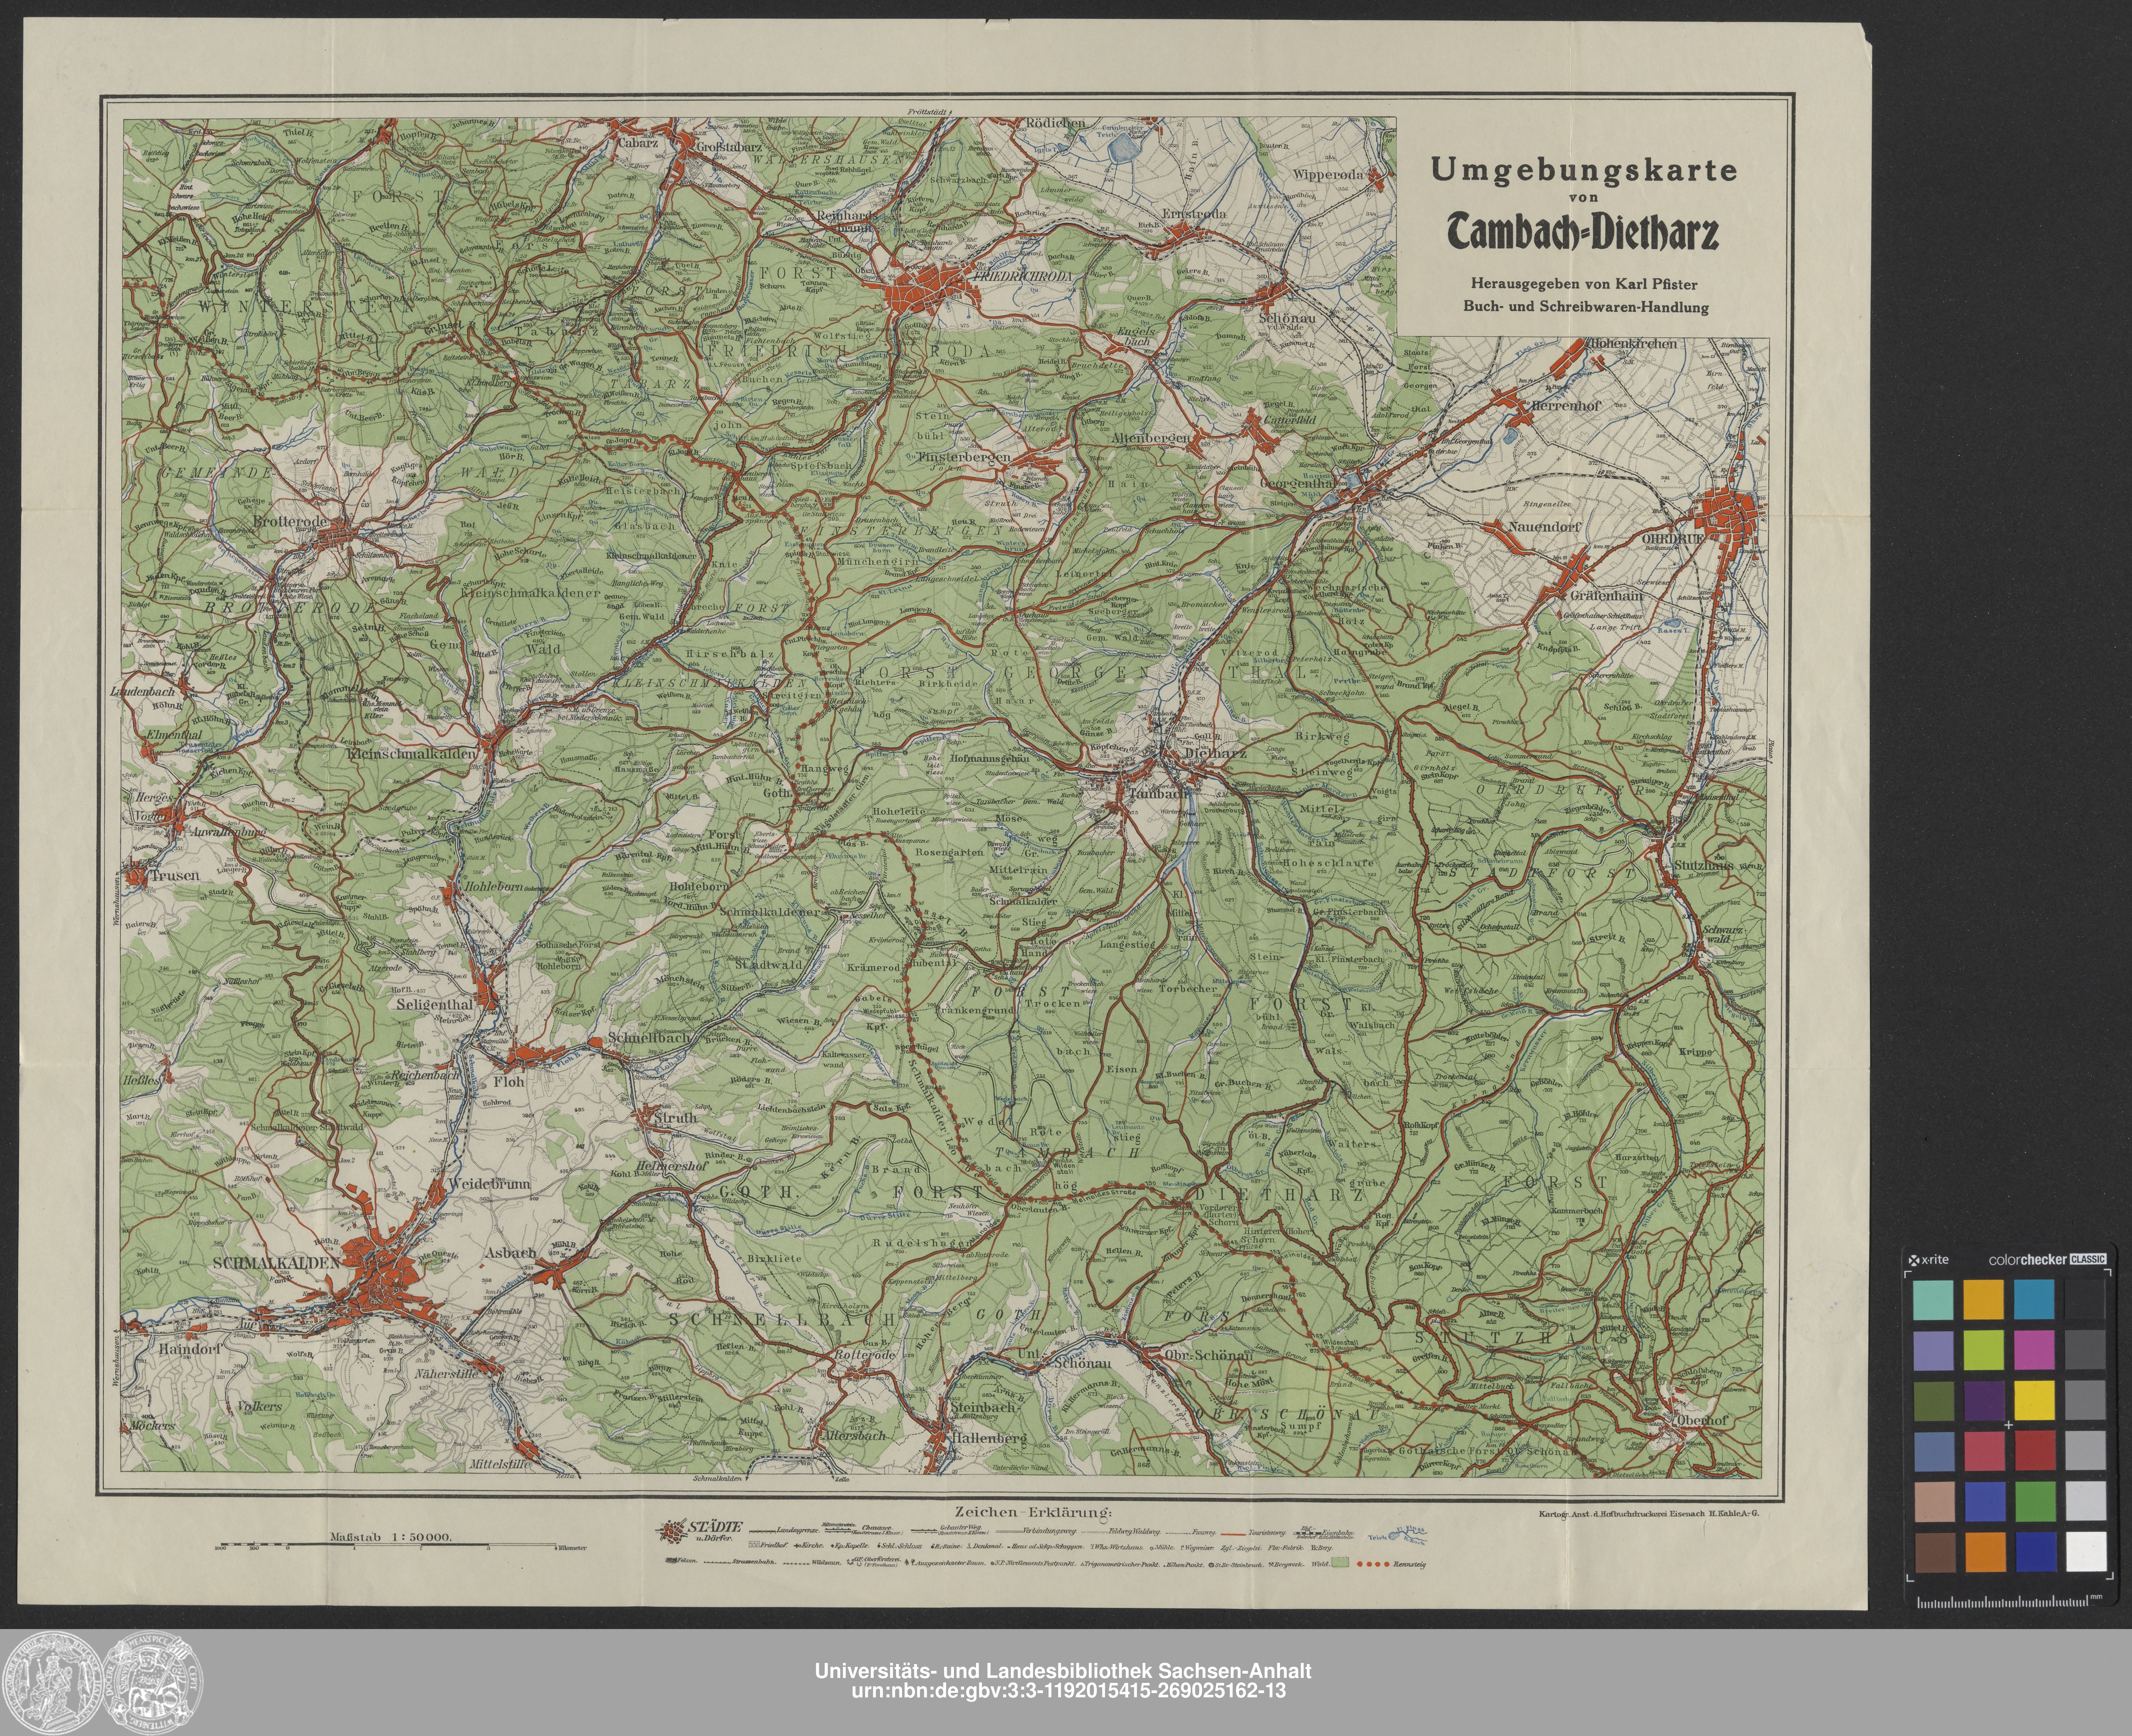
Task: Click the Stutzhaus village label
Action: point(1704,866)
